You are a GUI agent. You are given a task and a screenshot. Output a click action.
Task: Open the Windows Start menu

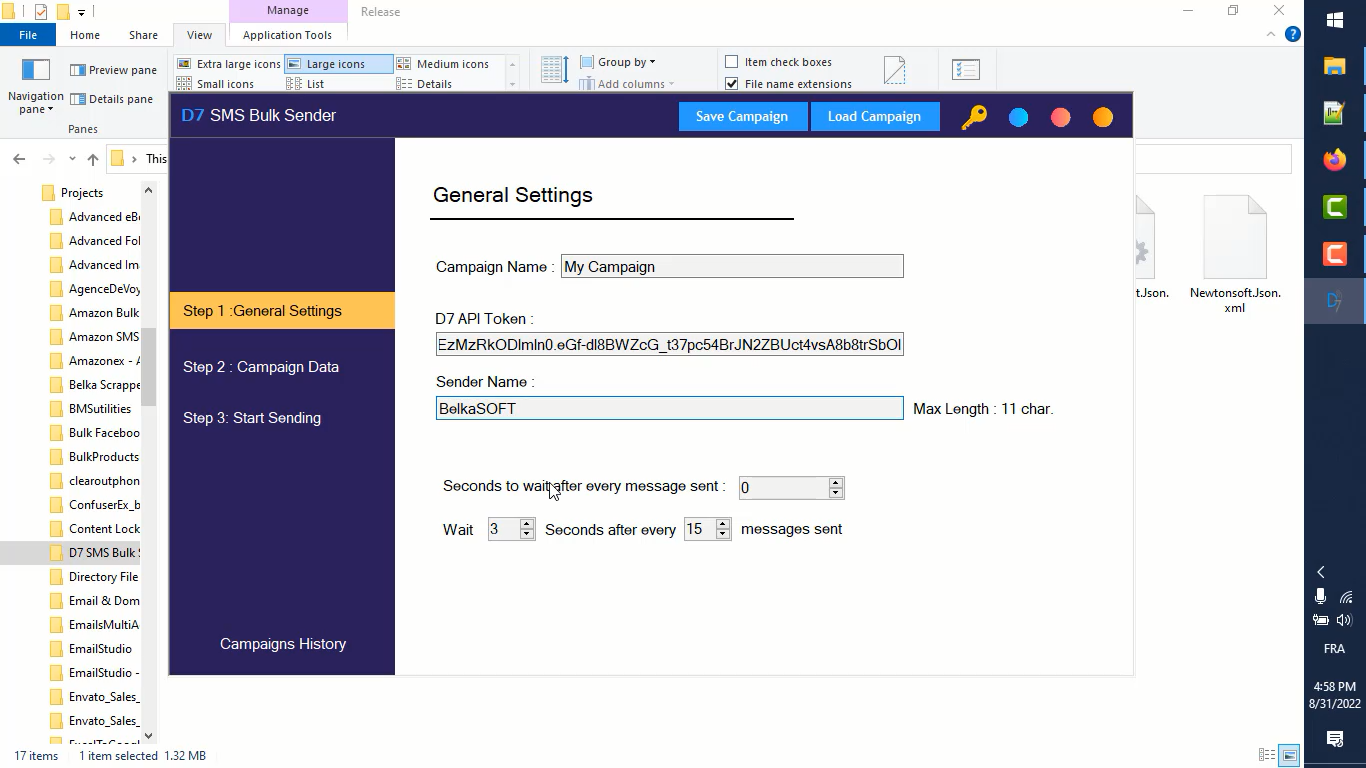point(1335,20)
